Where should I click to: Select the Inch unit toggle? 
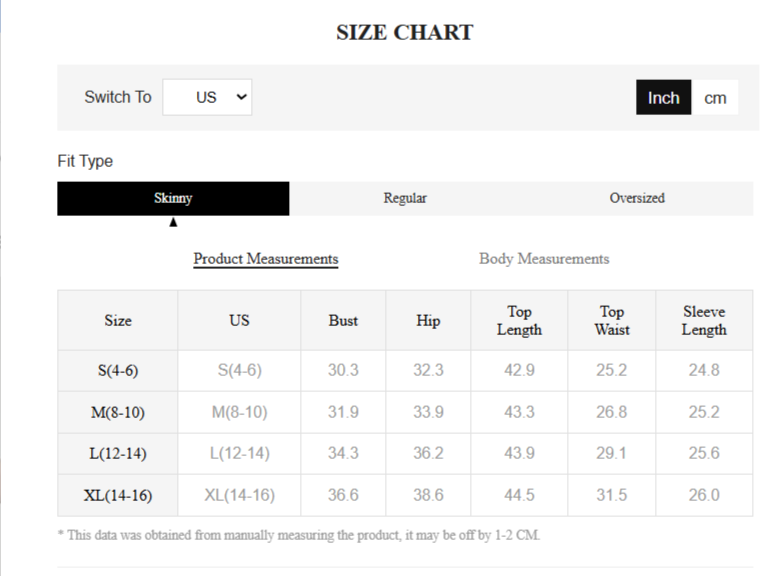tap(663, 97)
